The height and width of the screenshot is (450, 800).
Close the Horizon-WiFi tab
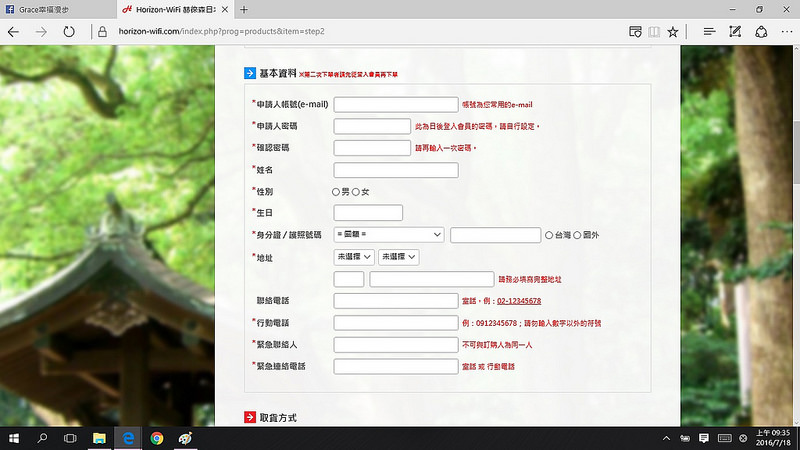(225, 9)
